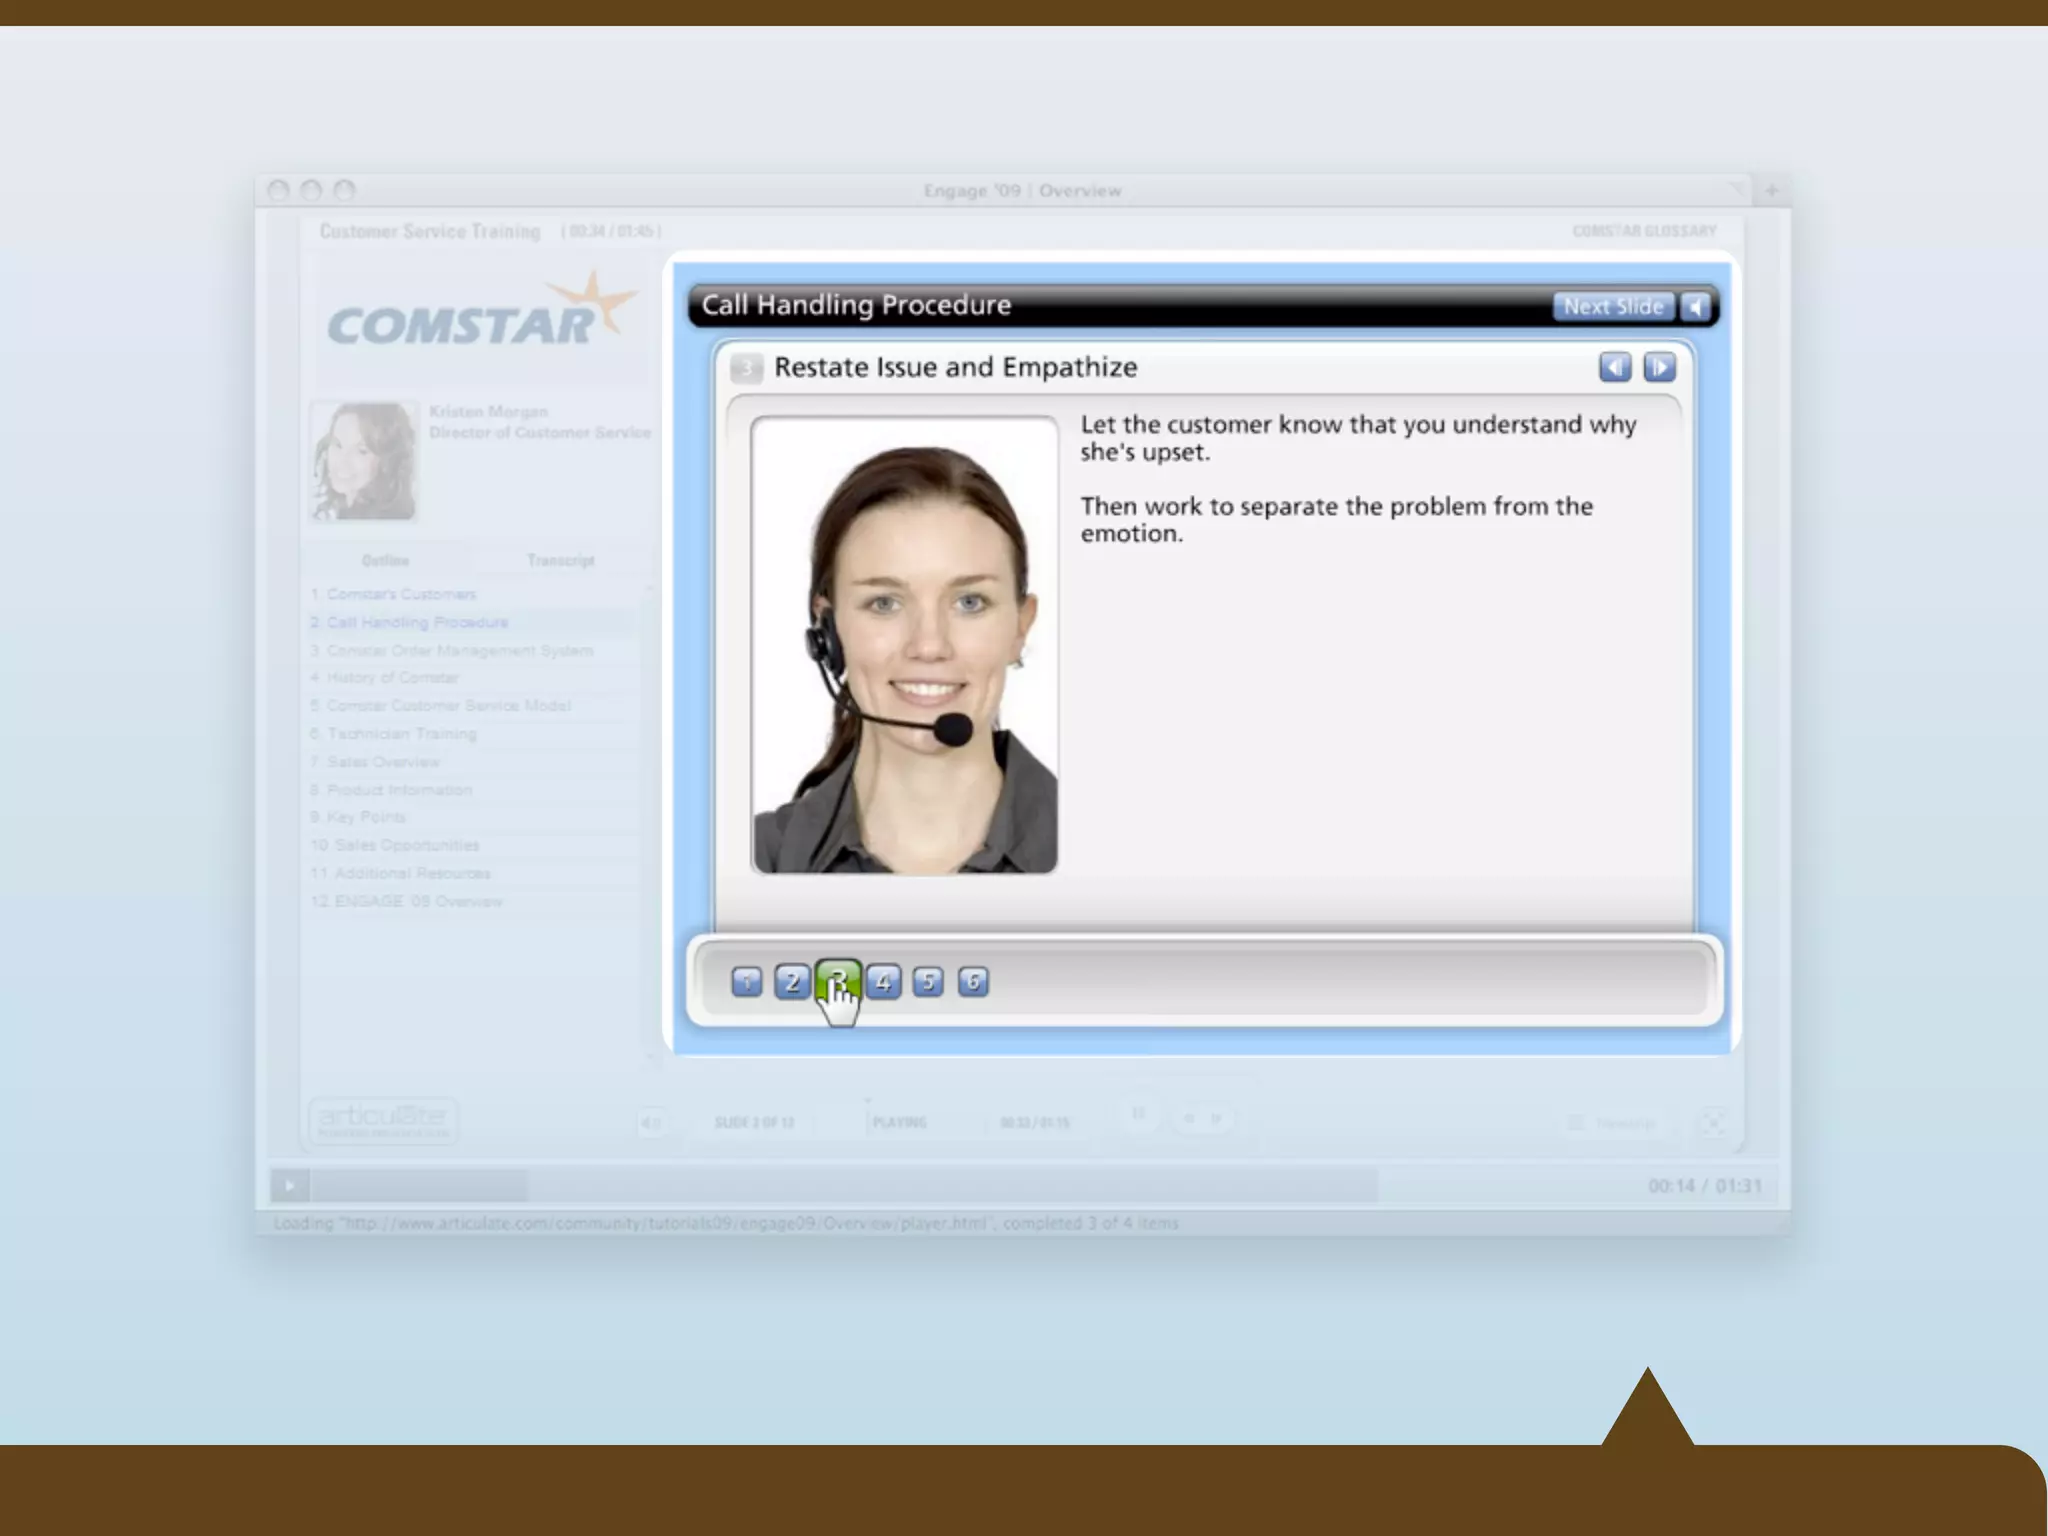Select step 5 numbered button
Image resolution: width=2048 pixels, height=1536 pixels.
click(928, 982)
